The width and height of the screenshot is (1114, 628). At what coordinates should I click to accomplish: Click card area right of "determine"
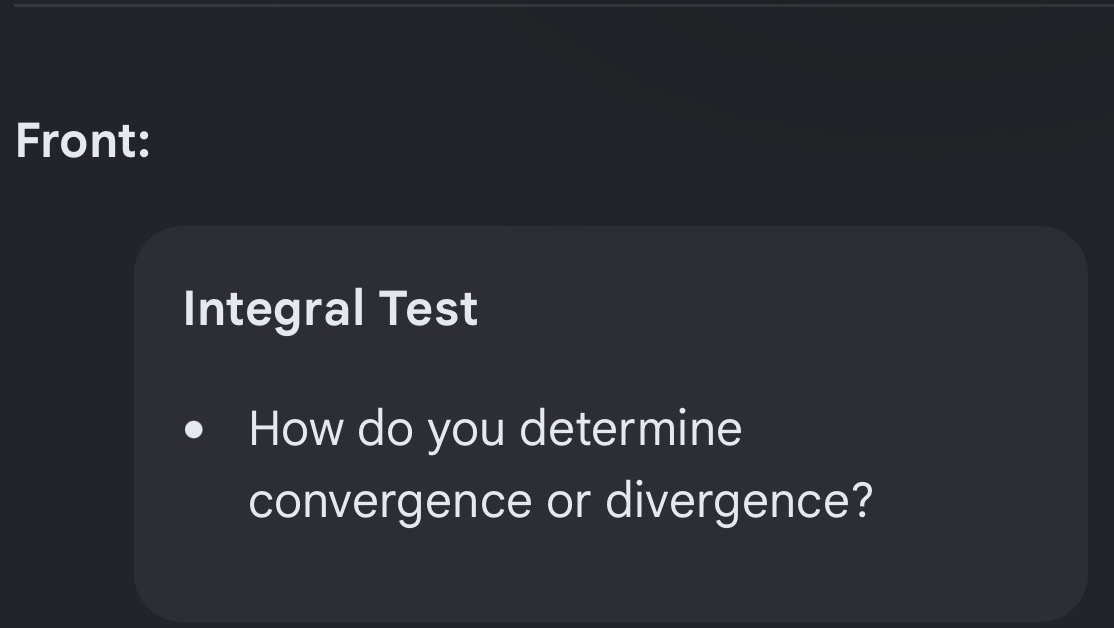click(909, 429)
